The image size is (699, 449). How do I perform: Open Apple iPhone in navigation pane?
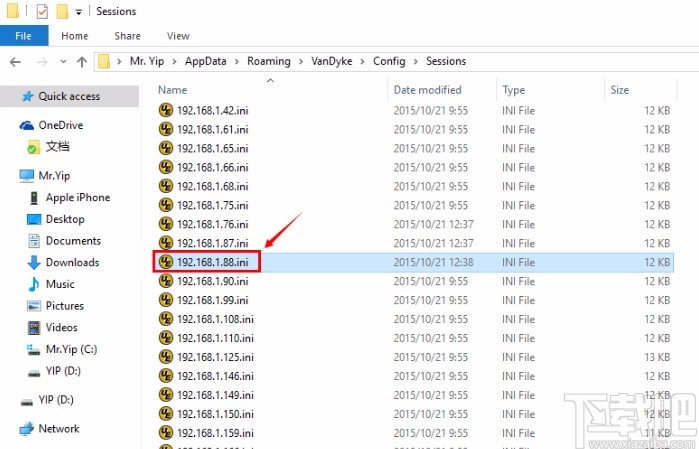point(78,198)
